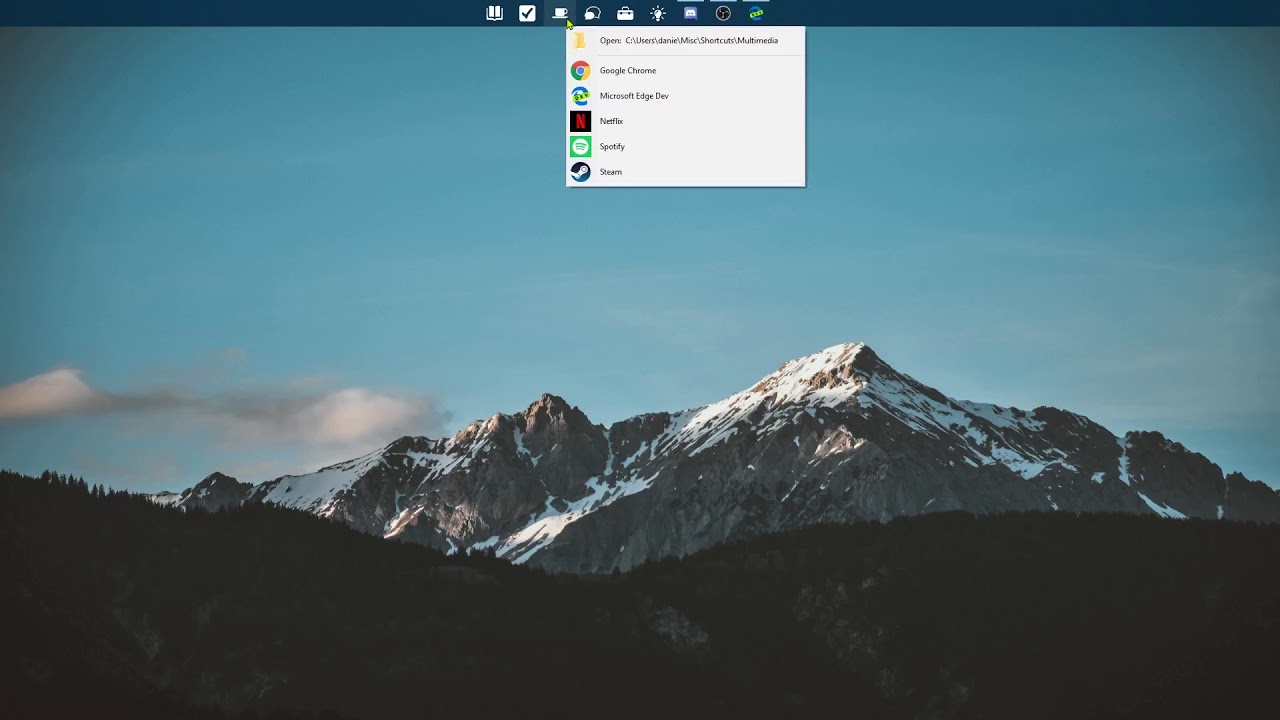This screenshot has height=720, width=1280.
Task: Click the checkmark tasks icon in top bar
Action: [527, 13]
